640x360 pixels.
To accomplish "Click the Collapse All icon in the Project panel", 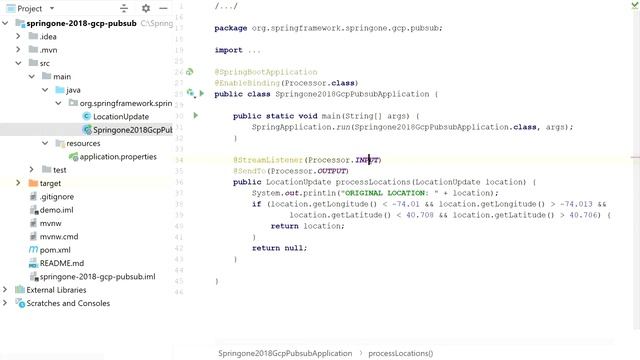I will pos(124,8).
